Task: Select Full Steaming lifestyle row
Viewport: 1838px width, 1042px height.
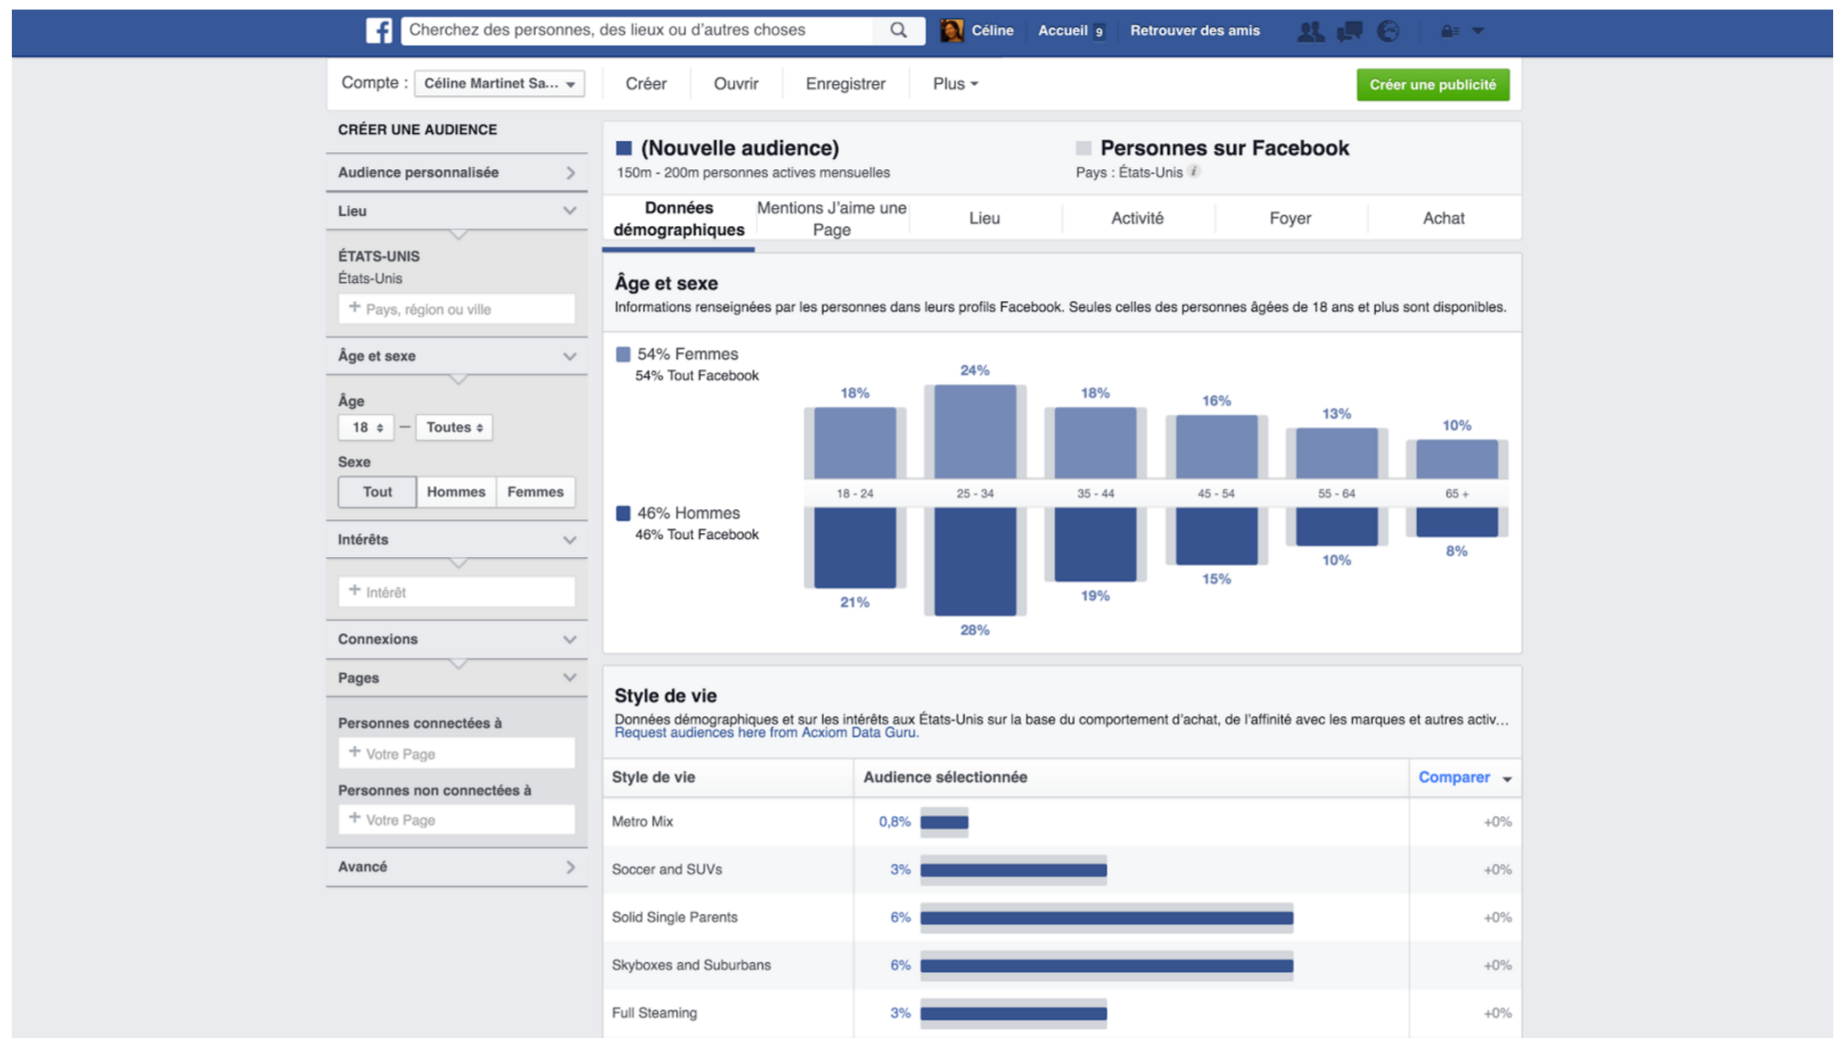Action: tap(1062, 1013)
